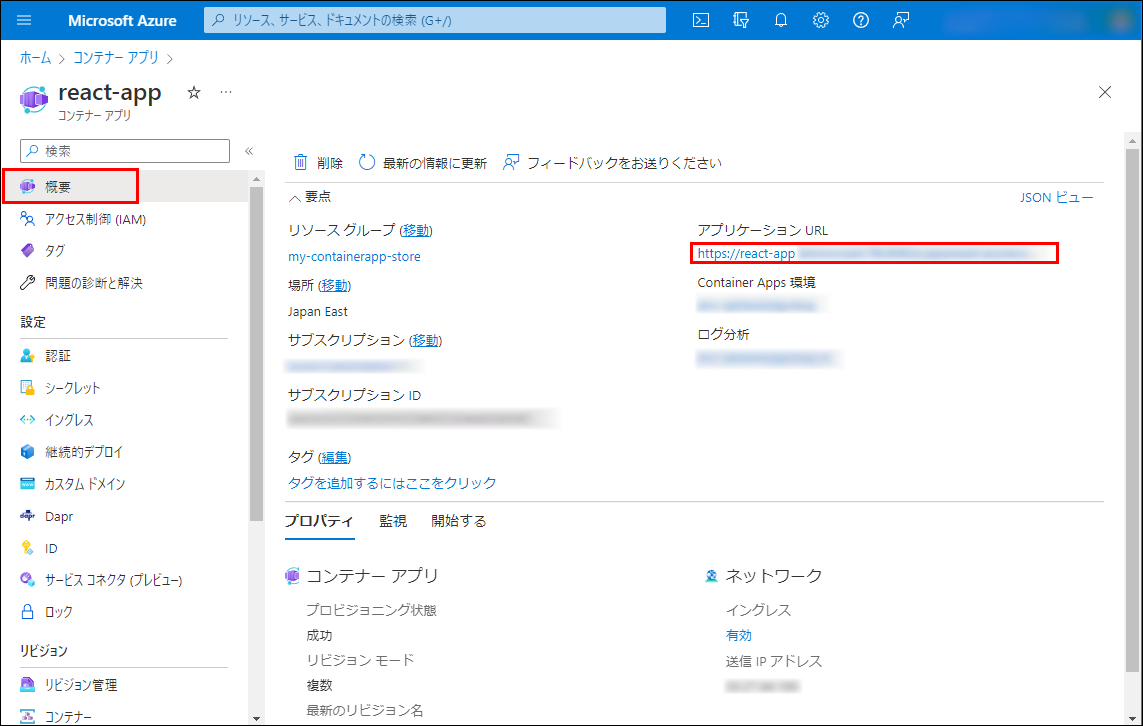Launch Cloud Shell from the top bar
1143x726 pixels.
(701, 20)
